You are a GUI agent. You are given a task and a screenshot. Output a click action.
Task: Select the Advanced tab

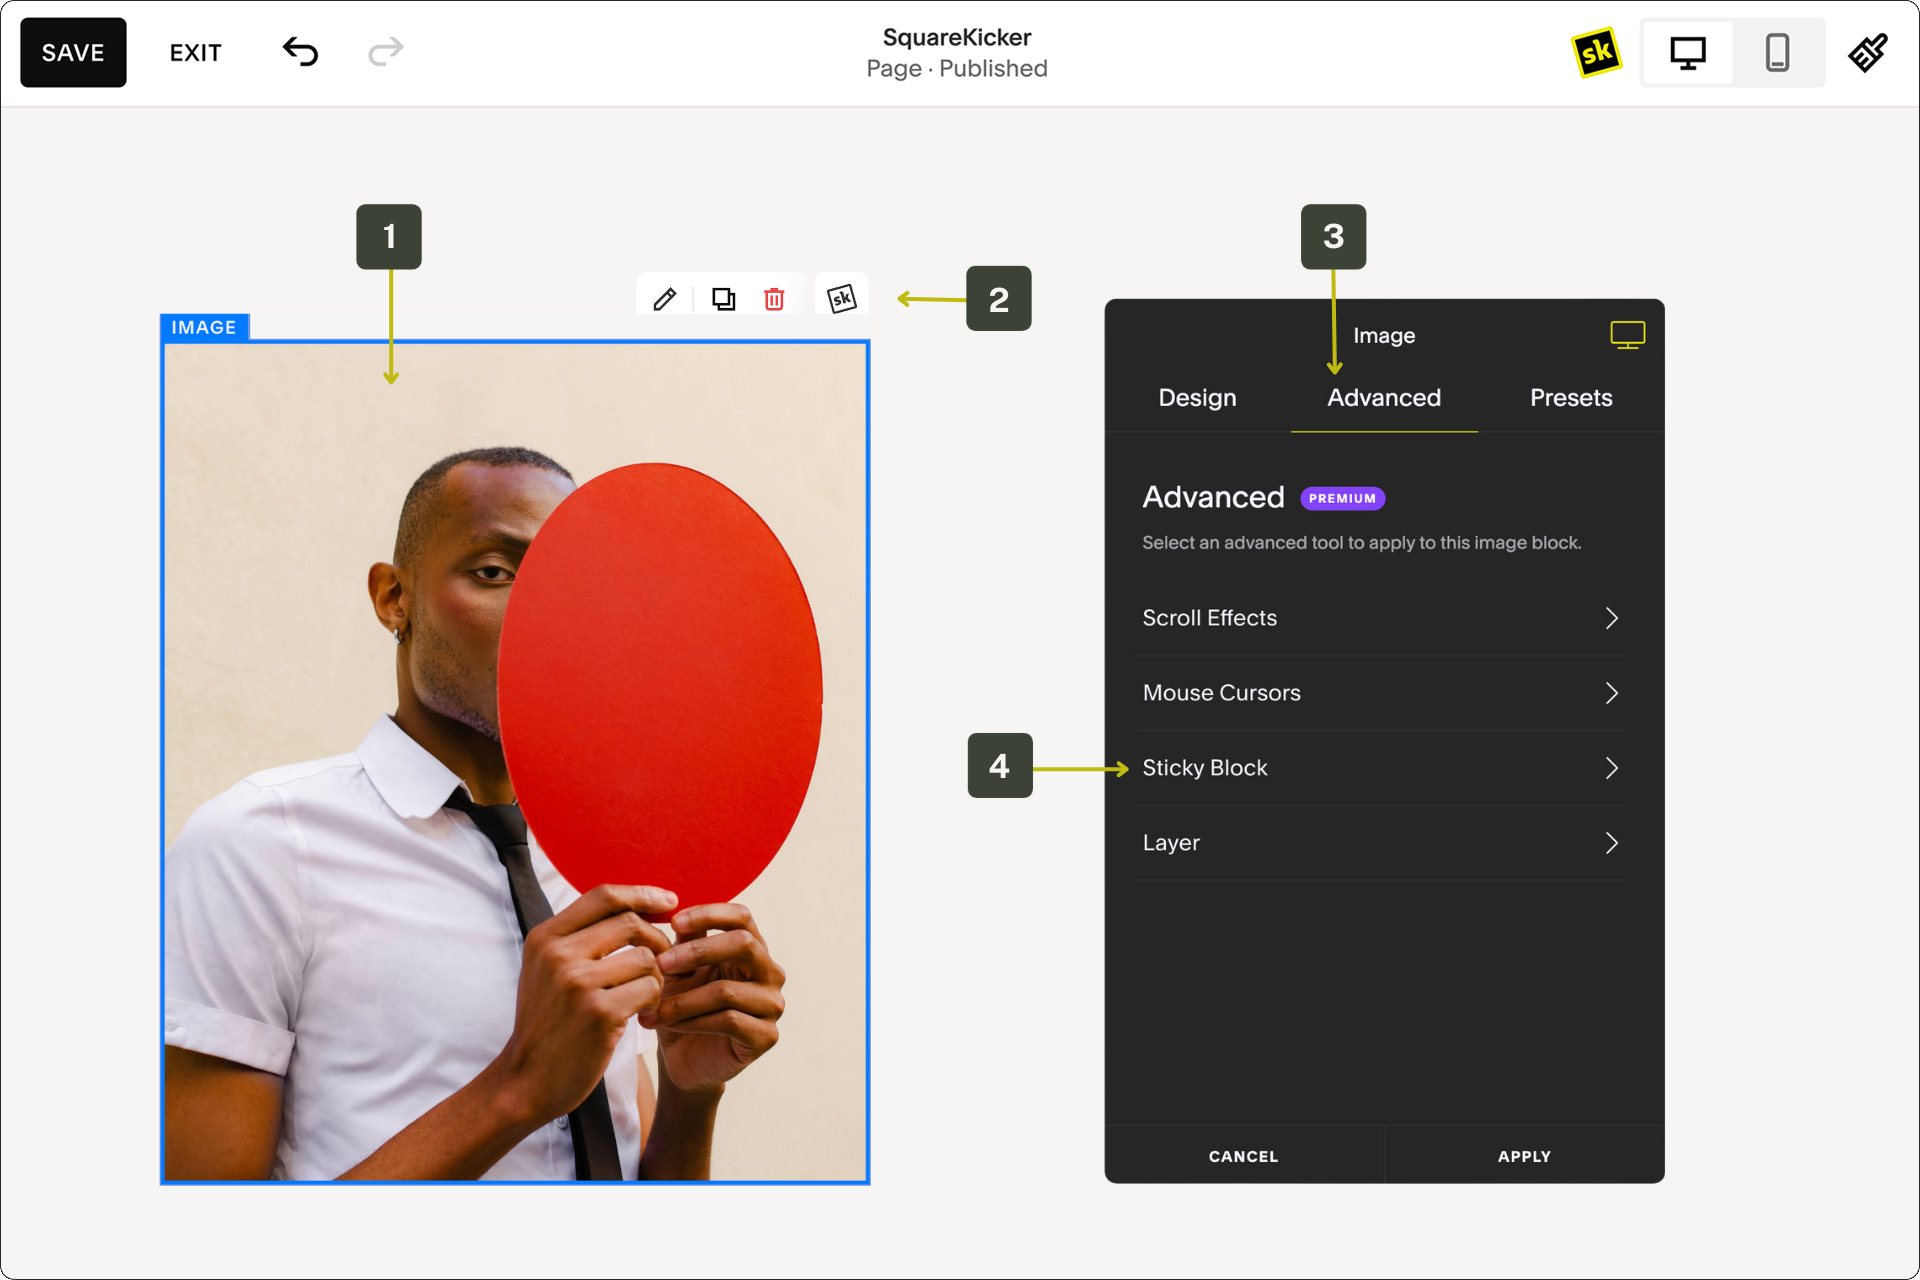coord(1381,399)
